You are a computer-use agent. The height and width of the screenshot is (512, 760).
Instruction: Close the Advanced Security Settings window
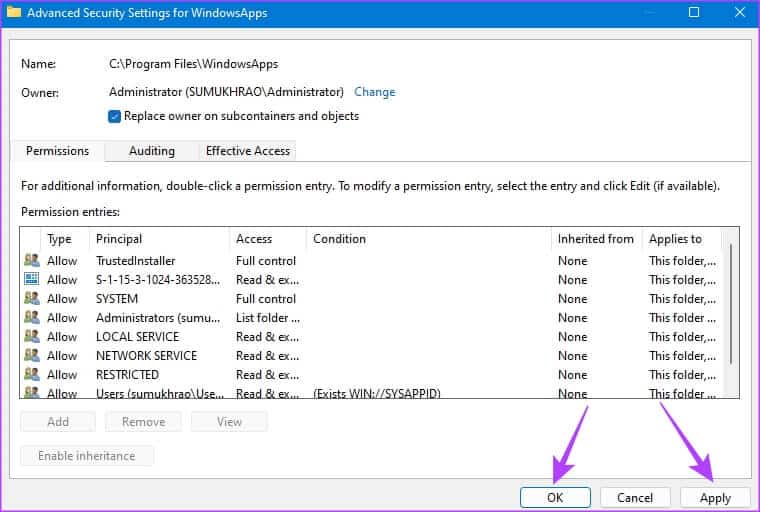(740, 12)
